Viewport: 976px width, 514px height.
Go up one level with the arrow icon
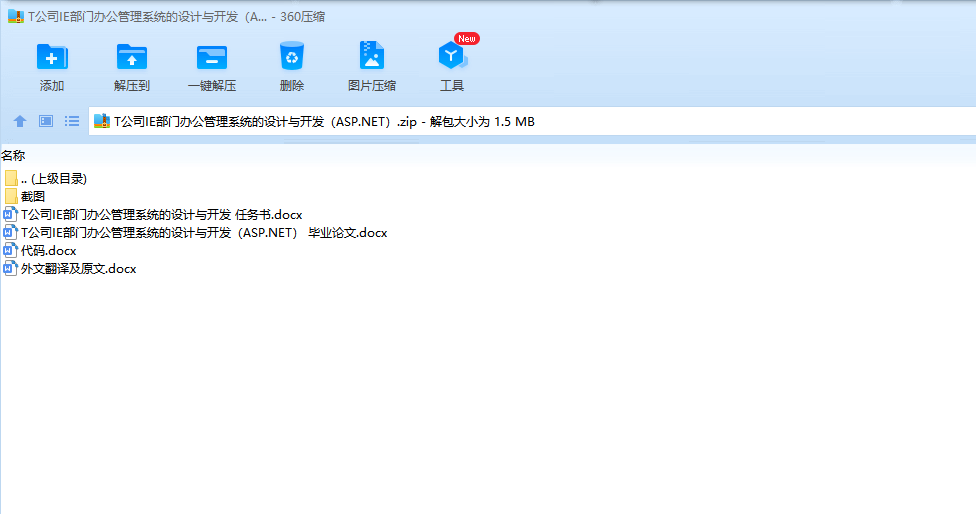(20, 121)
